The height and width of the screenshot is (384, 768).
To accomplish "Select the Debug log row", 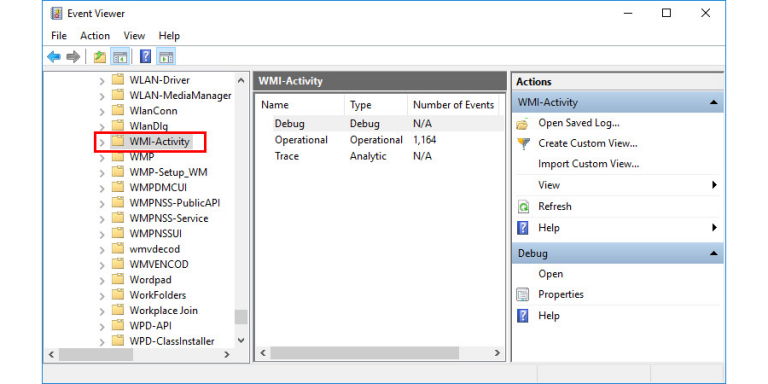I will (380, 124).
